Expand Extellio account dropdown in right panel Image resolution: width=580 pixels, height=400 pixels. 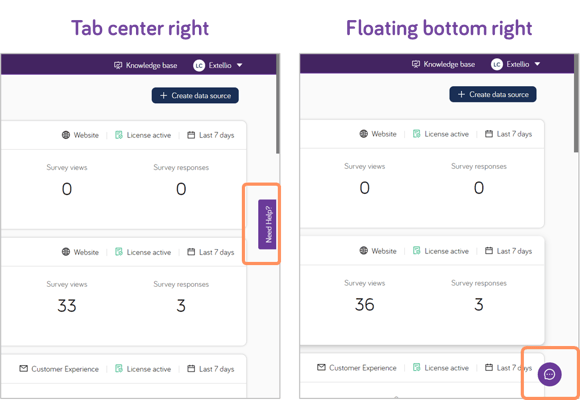coord(523,64)
